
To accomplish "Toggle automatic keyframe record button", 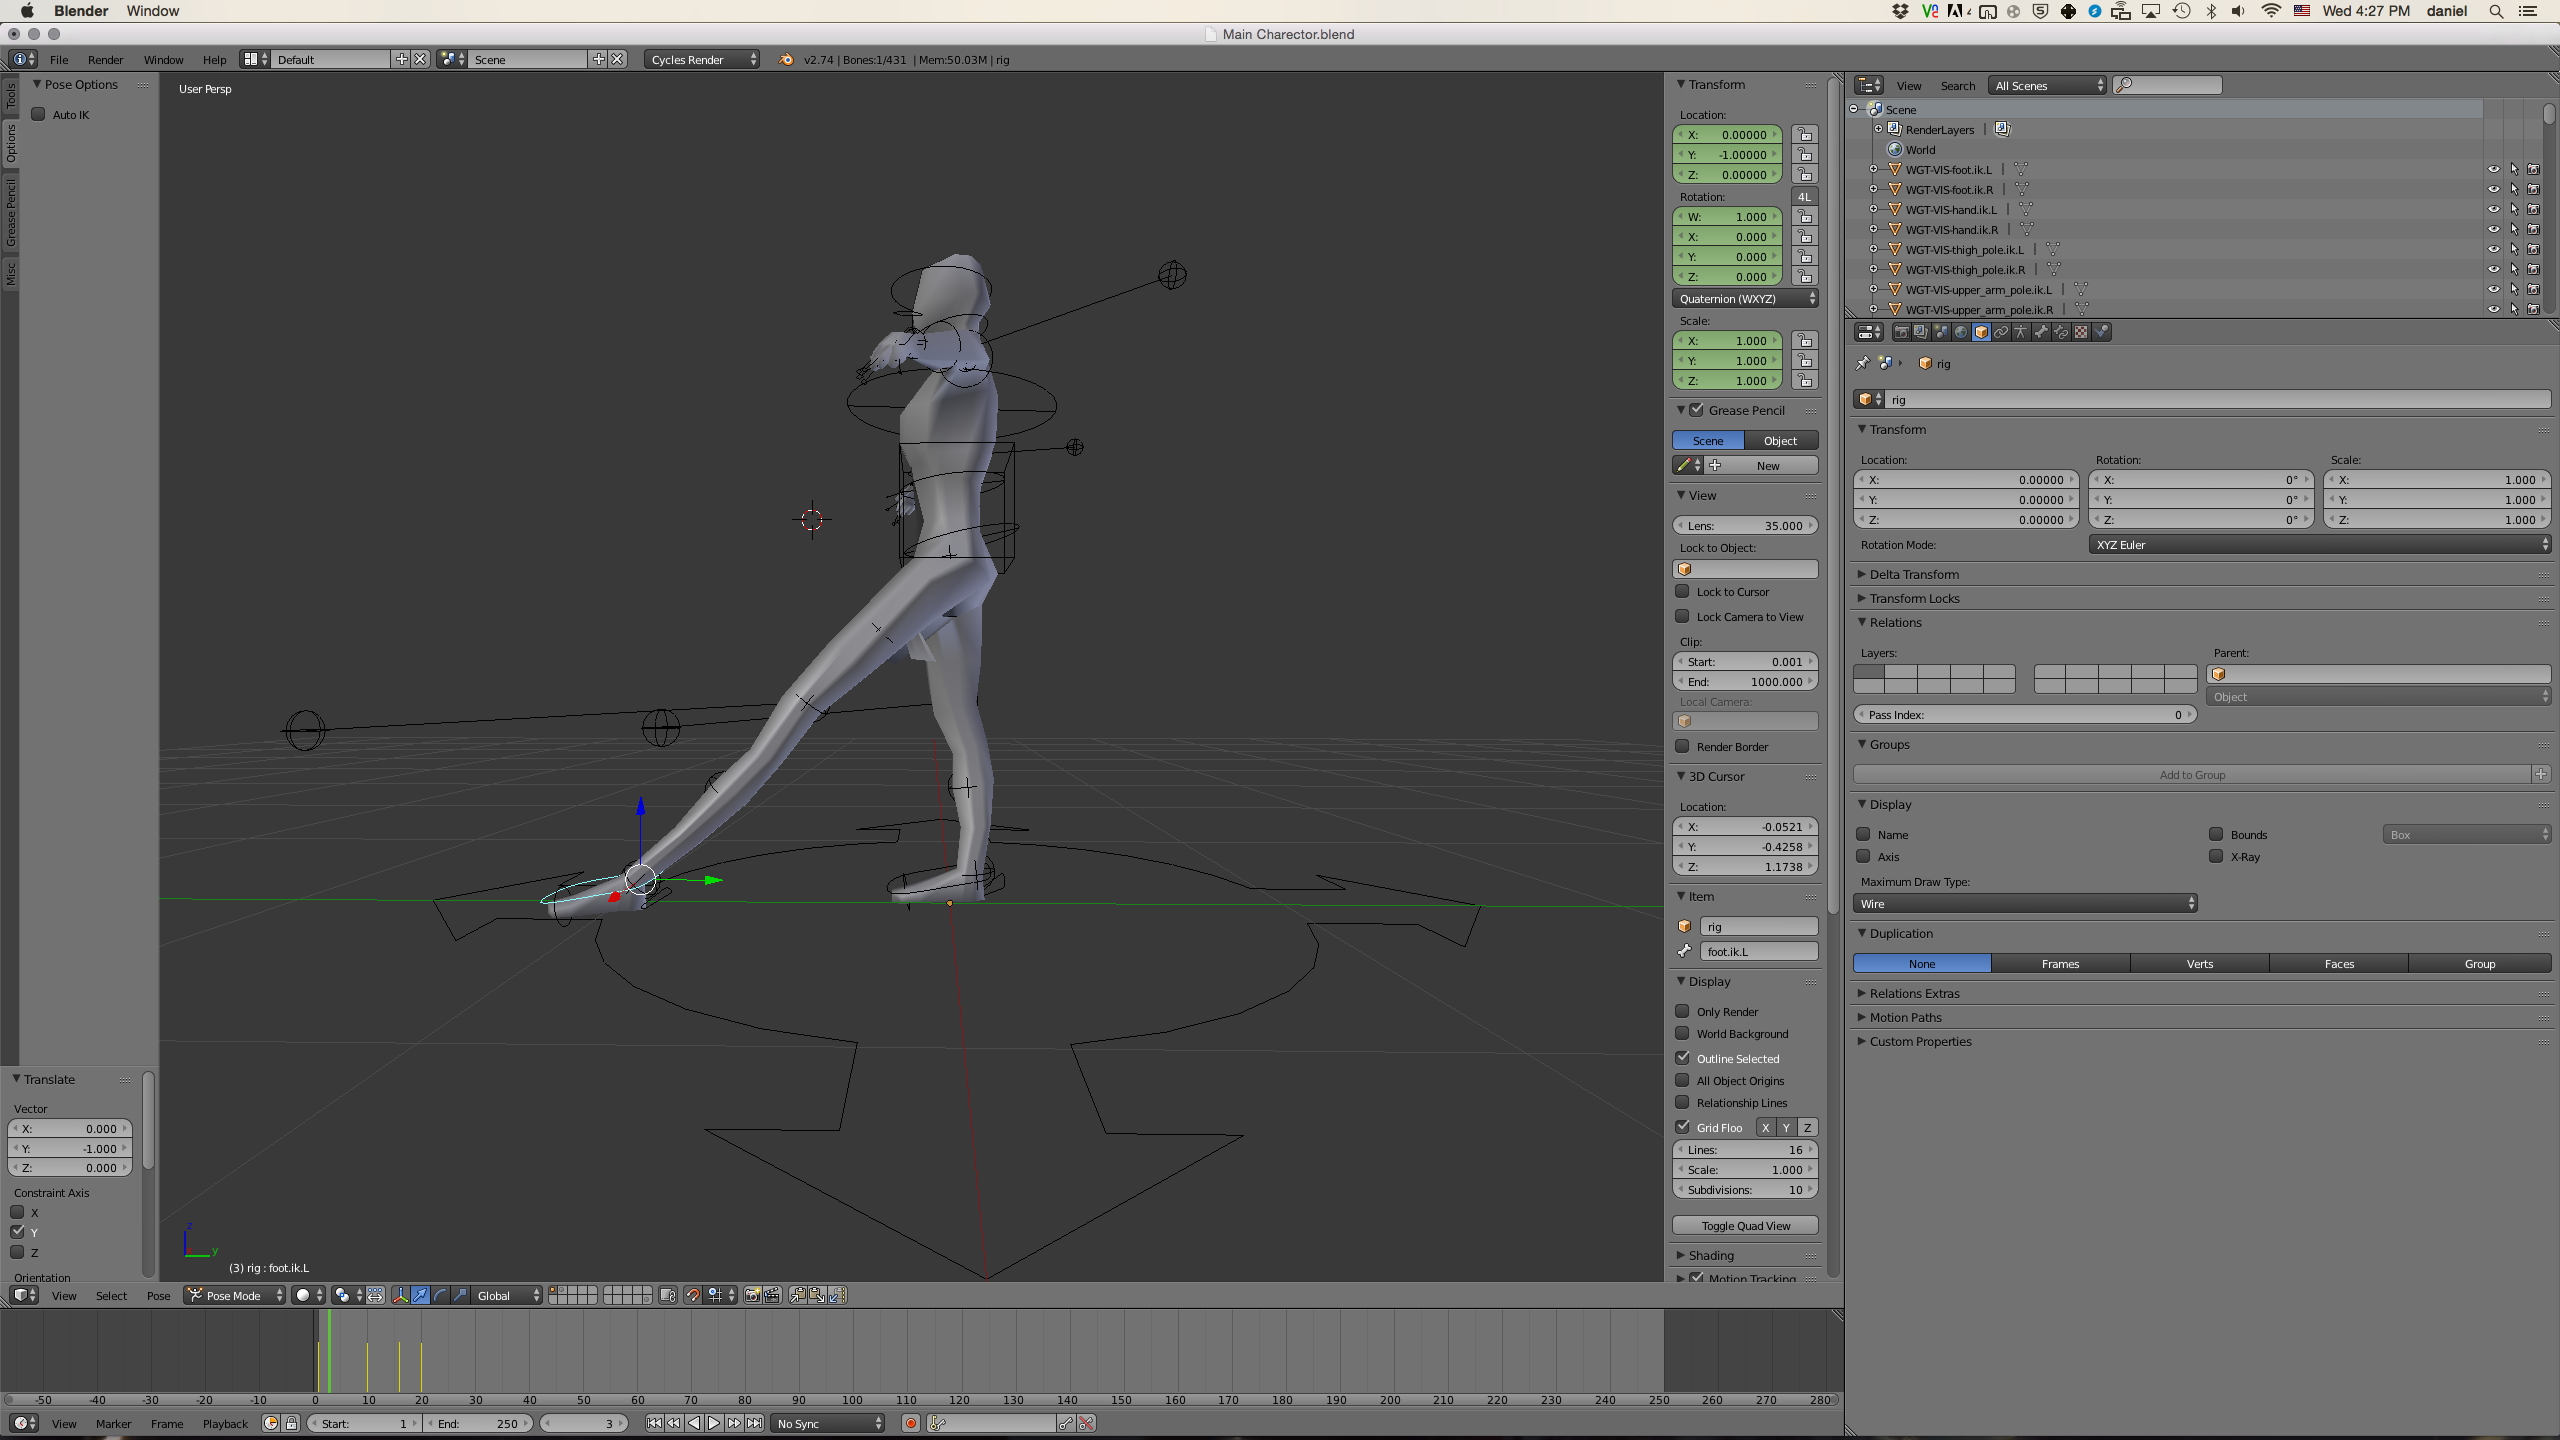I will point(911,1423).
